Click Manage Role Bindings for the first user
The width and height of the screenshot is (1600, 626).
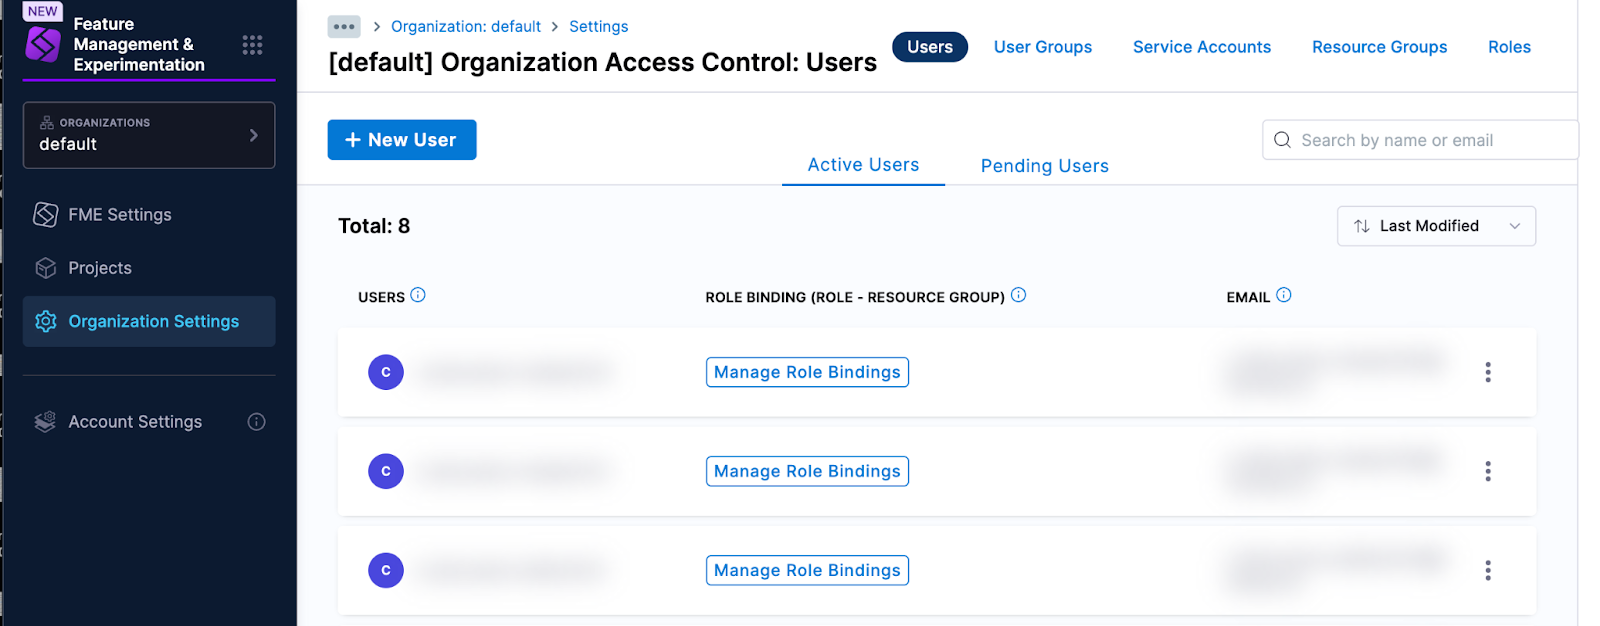807,372
